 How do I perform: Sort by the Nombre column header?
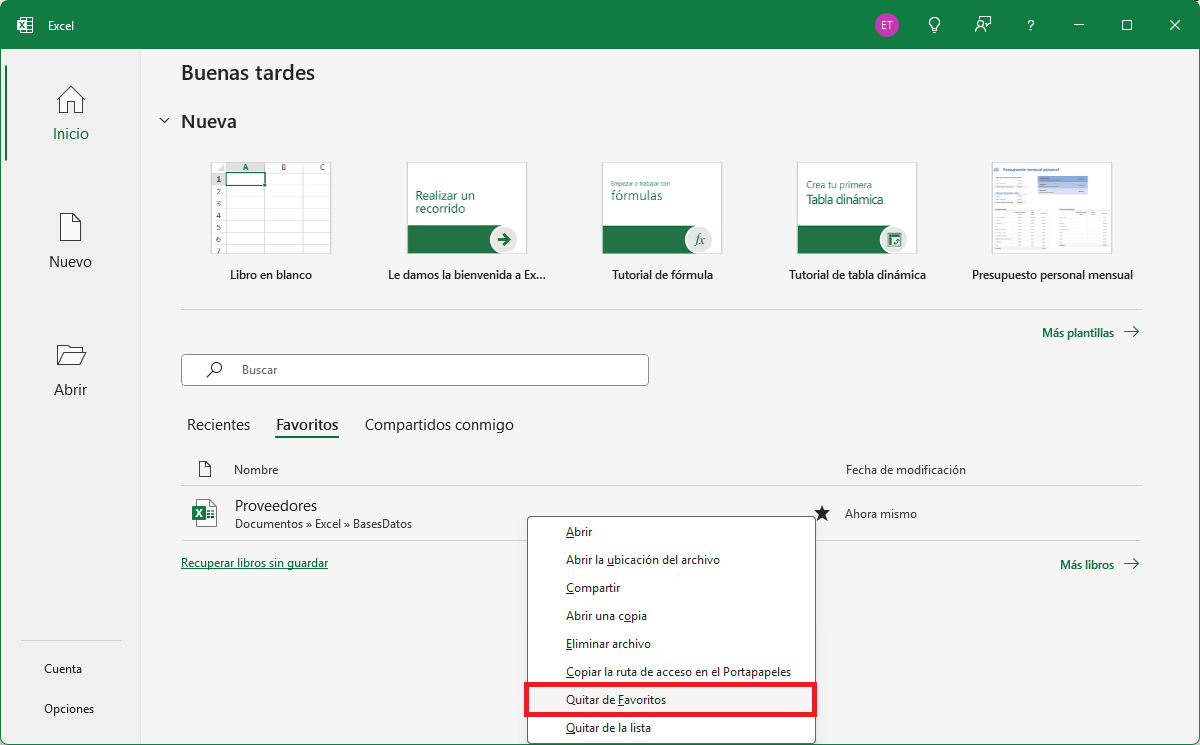point(256,470)
